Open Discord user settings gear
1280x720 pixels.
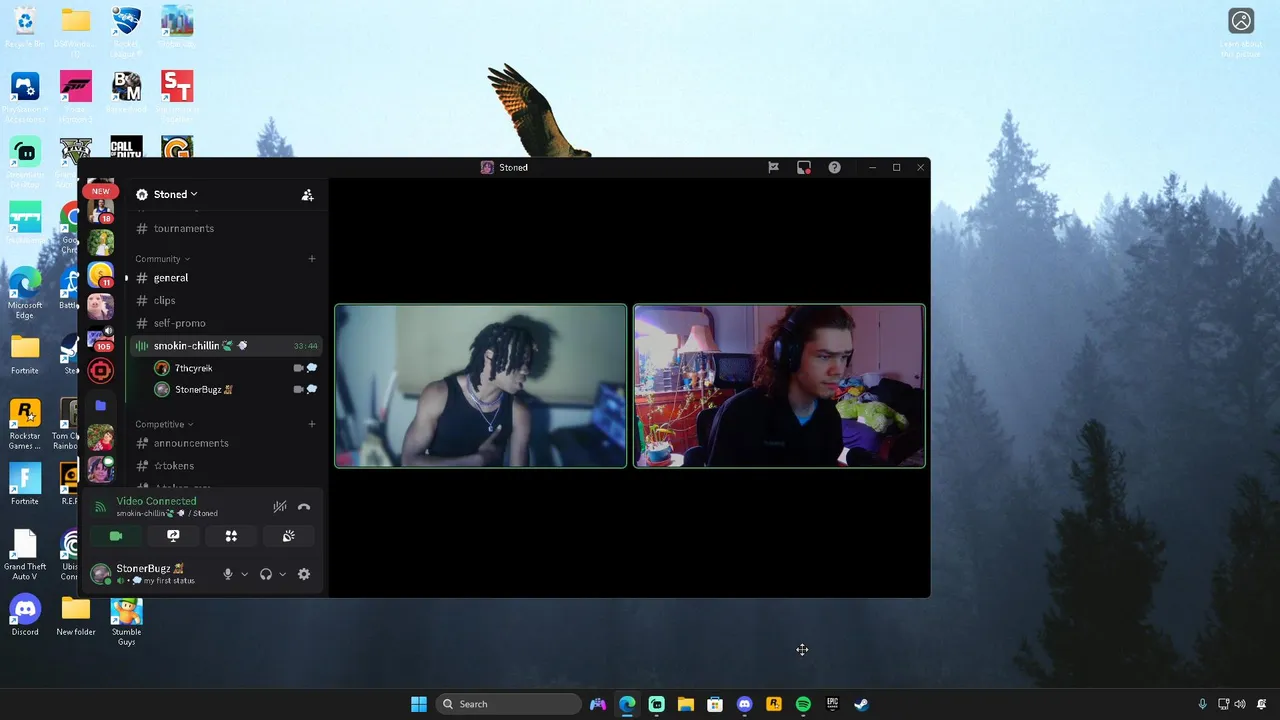point(304,574)
